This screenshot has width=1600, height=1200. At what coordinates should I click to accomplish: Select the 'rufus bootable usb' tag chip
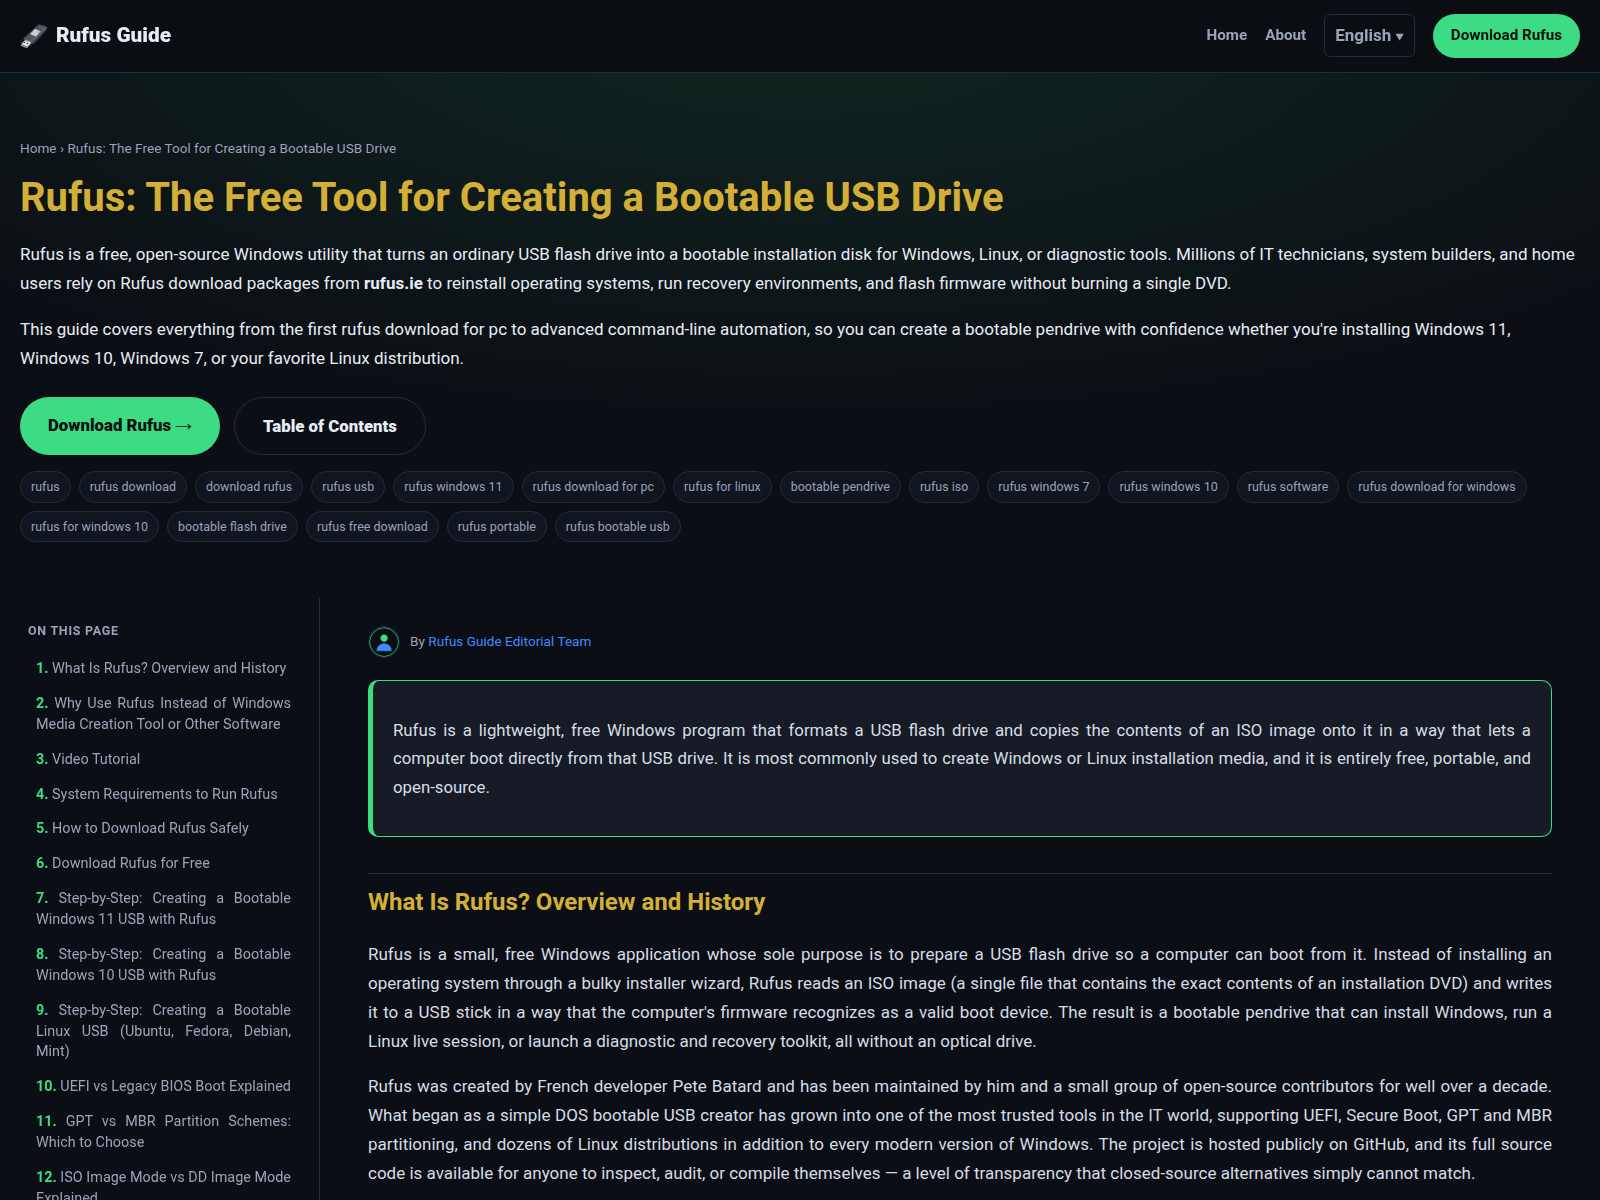click(x=618, y=527)
